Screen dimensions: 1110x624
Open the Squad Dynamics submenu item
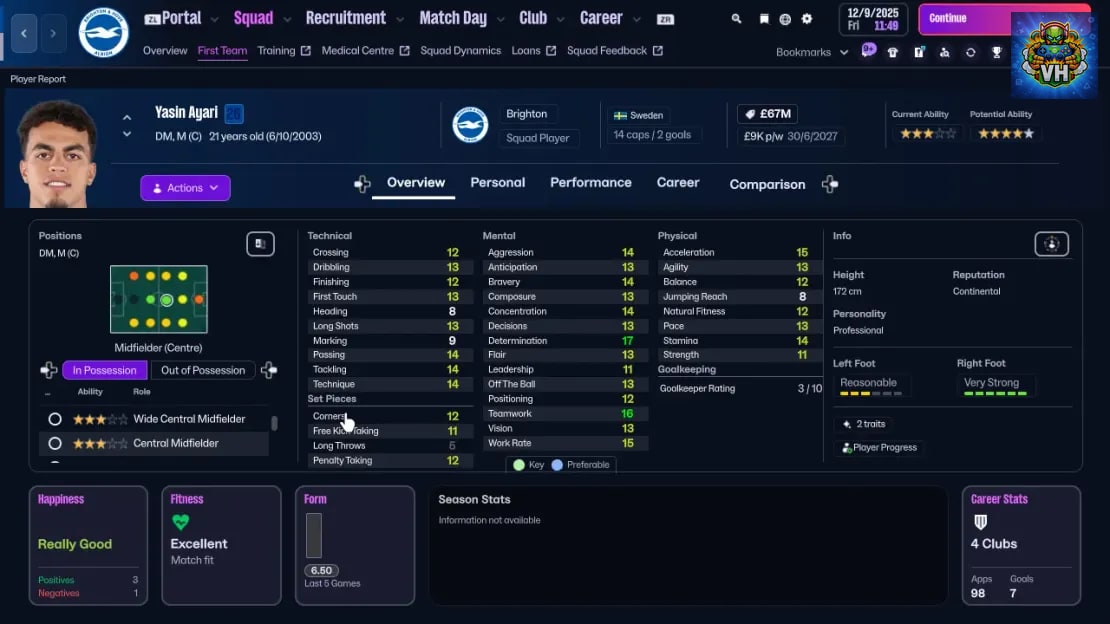[x=460, y=50]
